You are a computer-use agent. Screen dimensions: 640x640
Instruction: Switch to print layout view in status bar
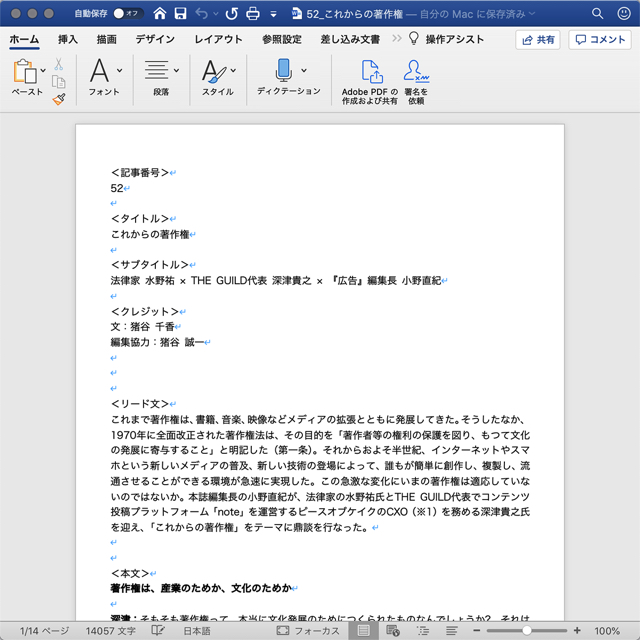(364, 631)
